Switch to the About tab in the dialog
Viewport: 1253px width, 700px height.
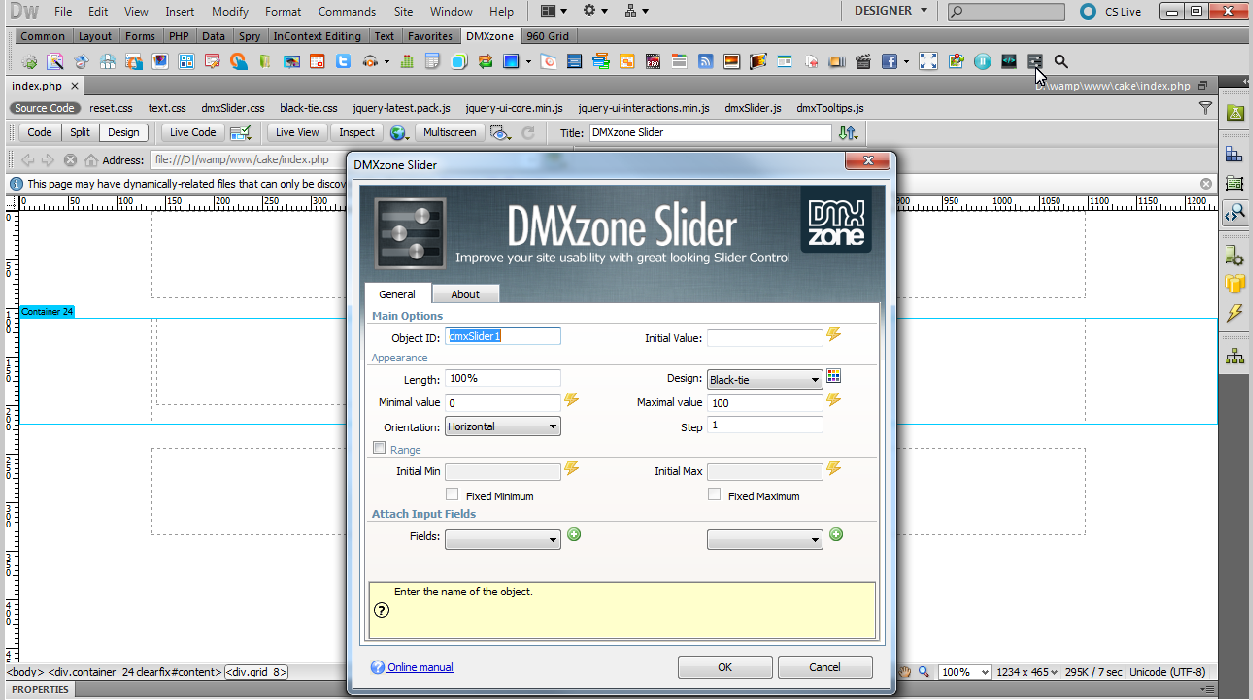[465, 294]
